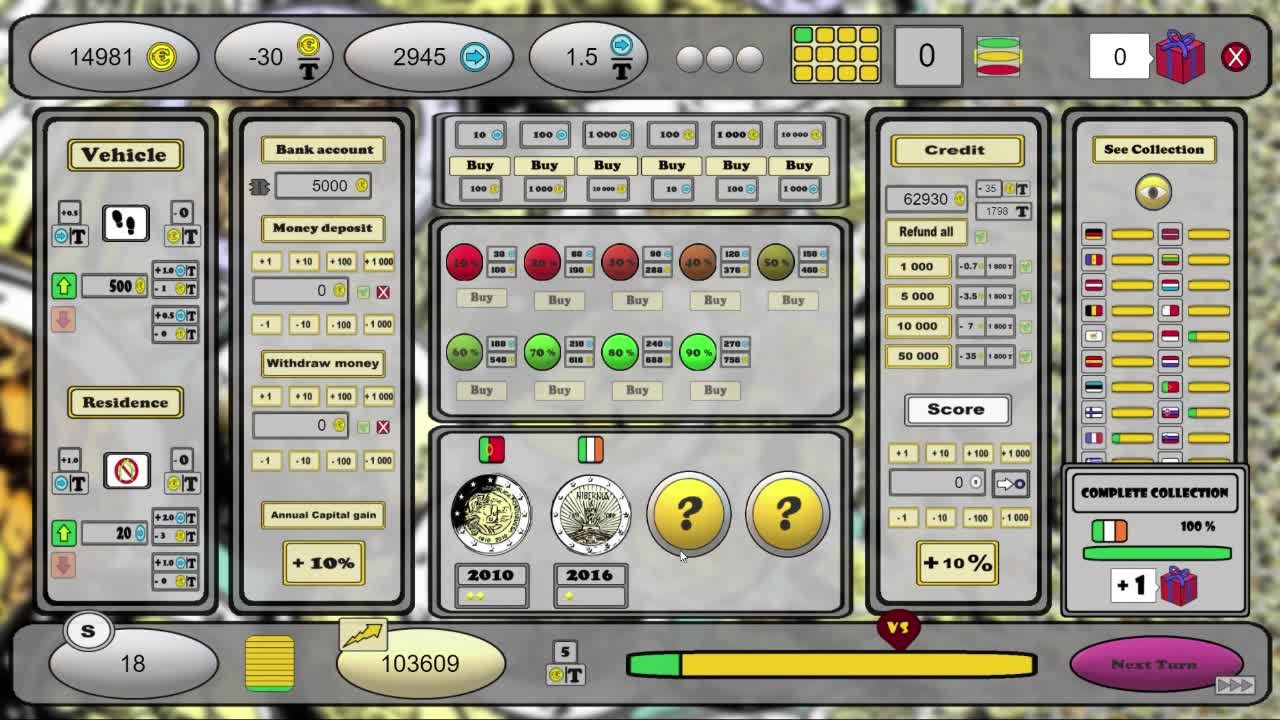Image resolution: width=1280 pixels, height=720 pixels.
Task: Open the Score section
Action: [956, 409]
